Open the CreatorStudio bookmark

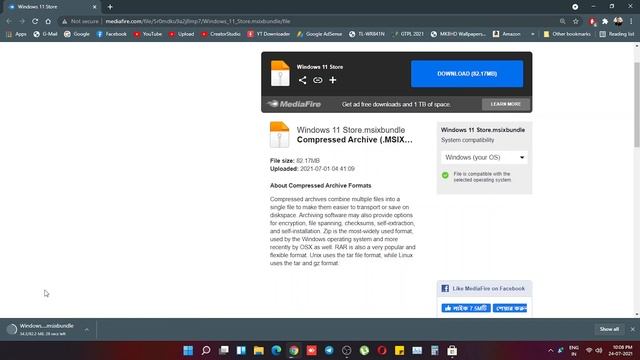pos(221,34)
